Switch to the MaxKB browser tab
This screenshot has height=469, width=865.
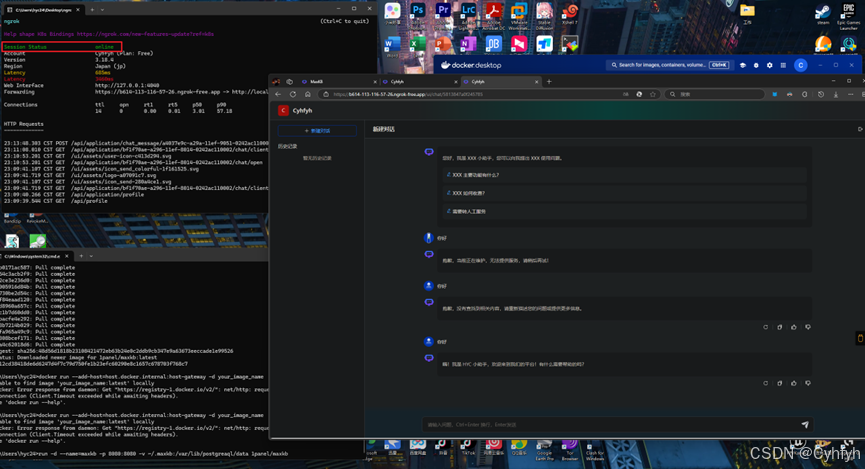[x=338, y=82]
